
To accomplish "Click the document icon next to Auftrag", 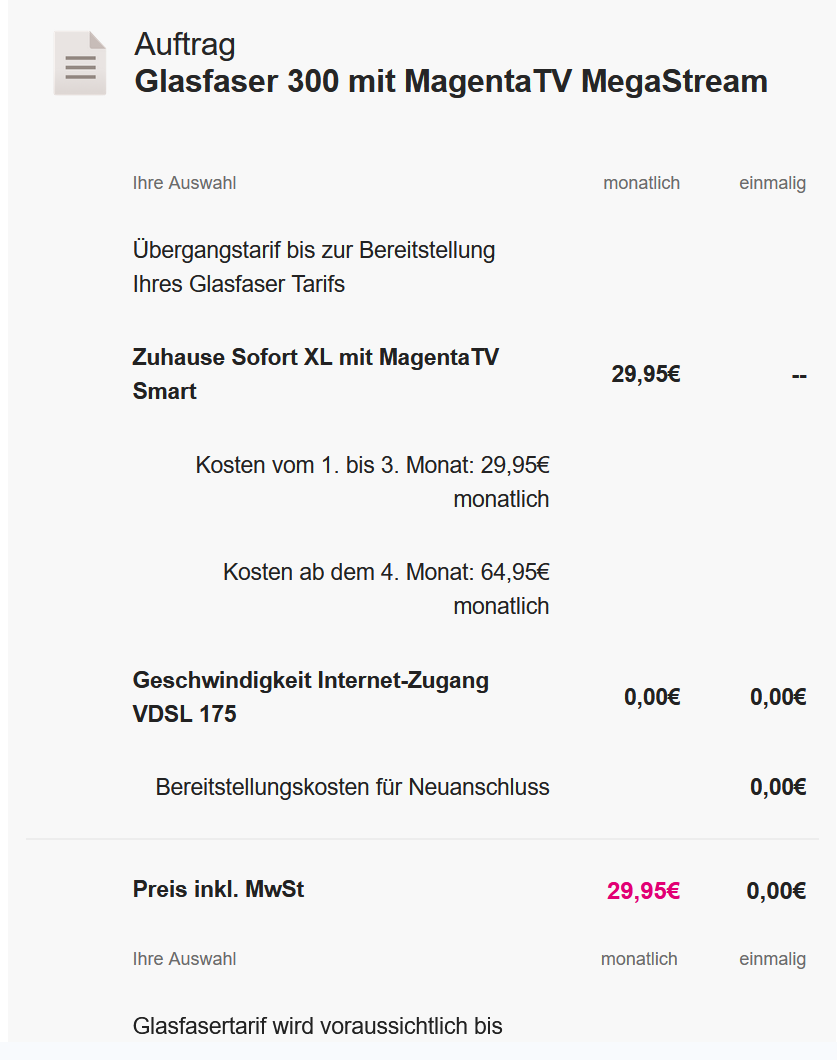I will coord(80,64).
